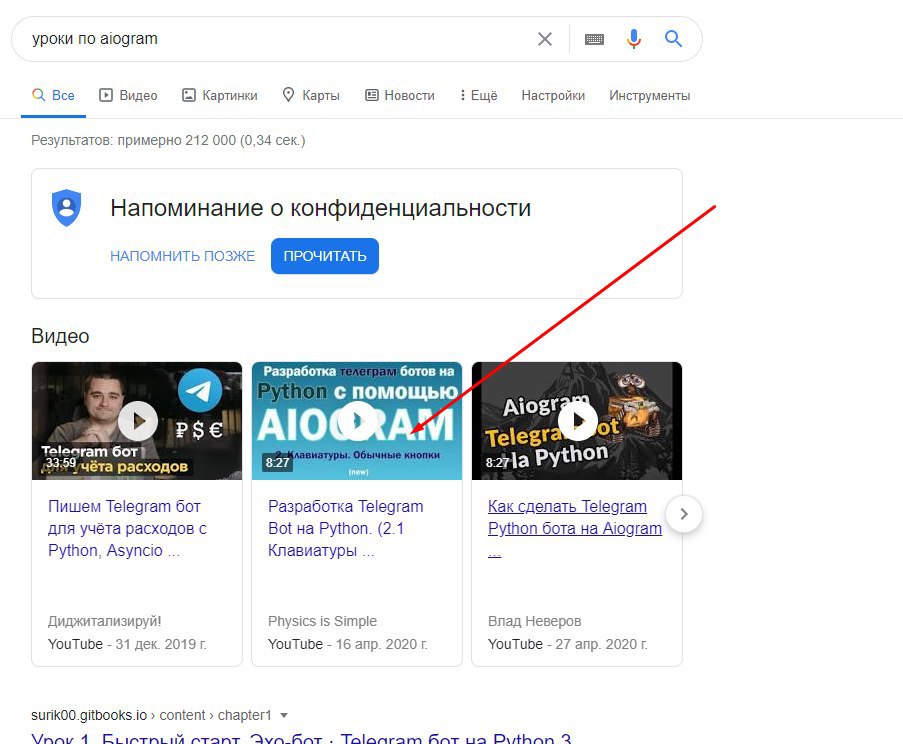Open 'Инструменты' search tools
Viewport: 903px width, 744px height.
(650, 95)
